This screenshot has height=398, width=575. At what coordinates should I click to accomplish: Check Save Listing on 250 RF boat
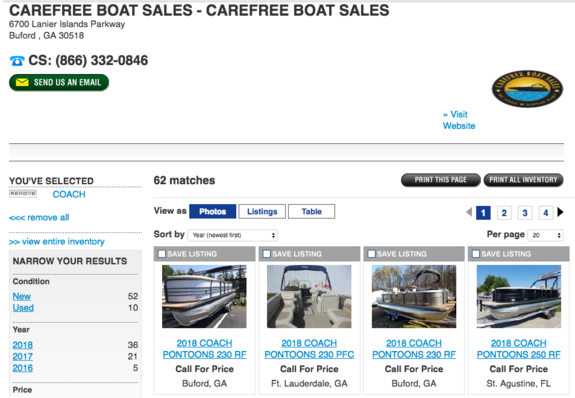pyautogui.click(x=476, y=254)
